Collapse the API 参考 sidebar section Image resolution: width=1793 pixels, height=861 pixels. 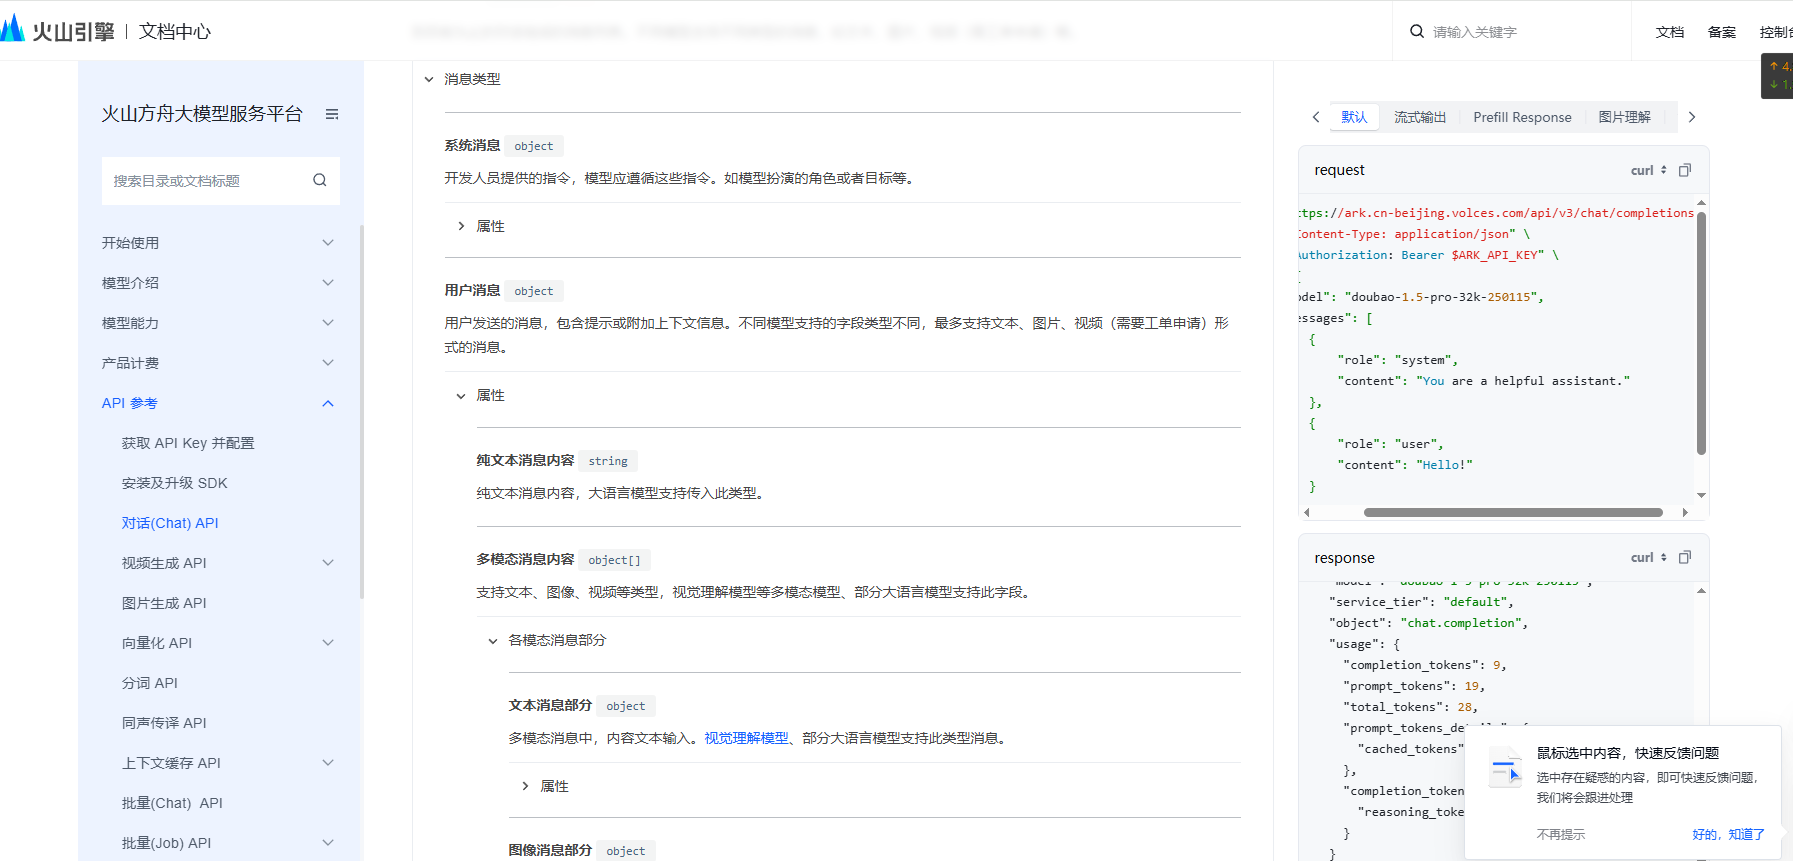pos(328,403)
